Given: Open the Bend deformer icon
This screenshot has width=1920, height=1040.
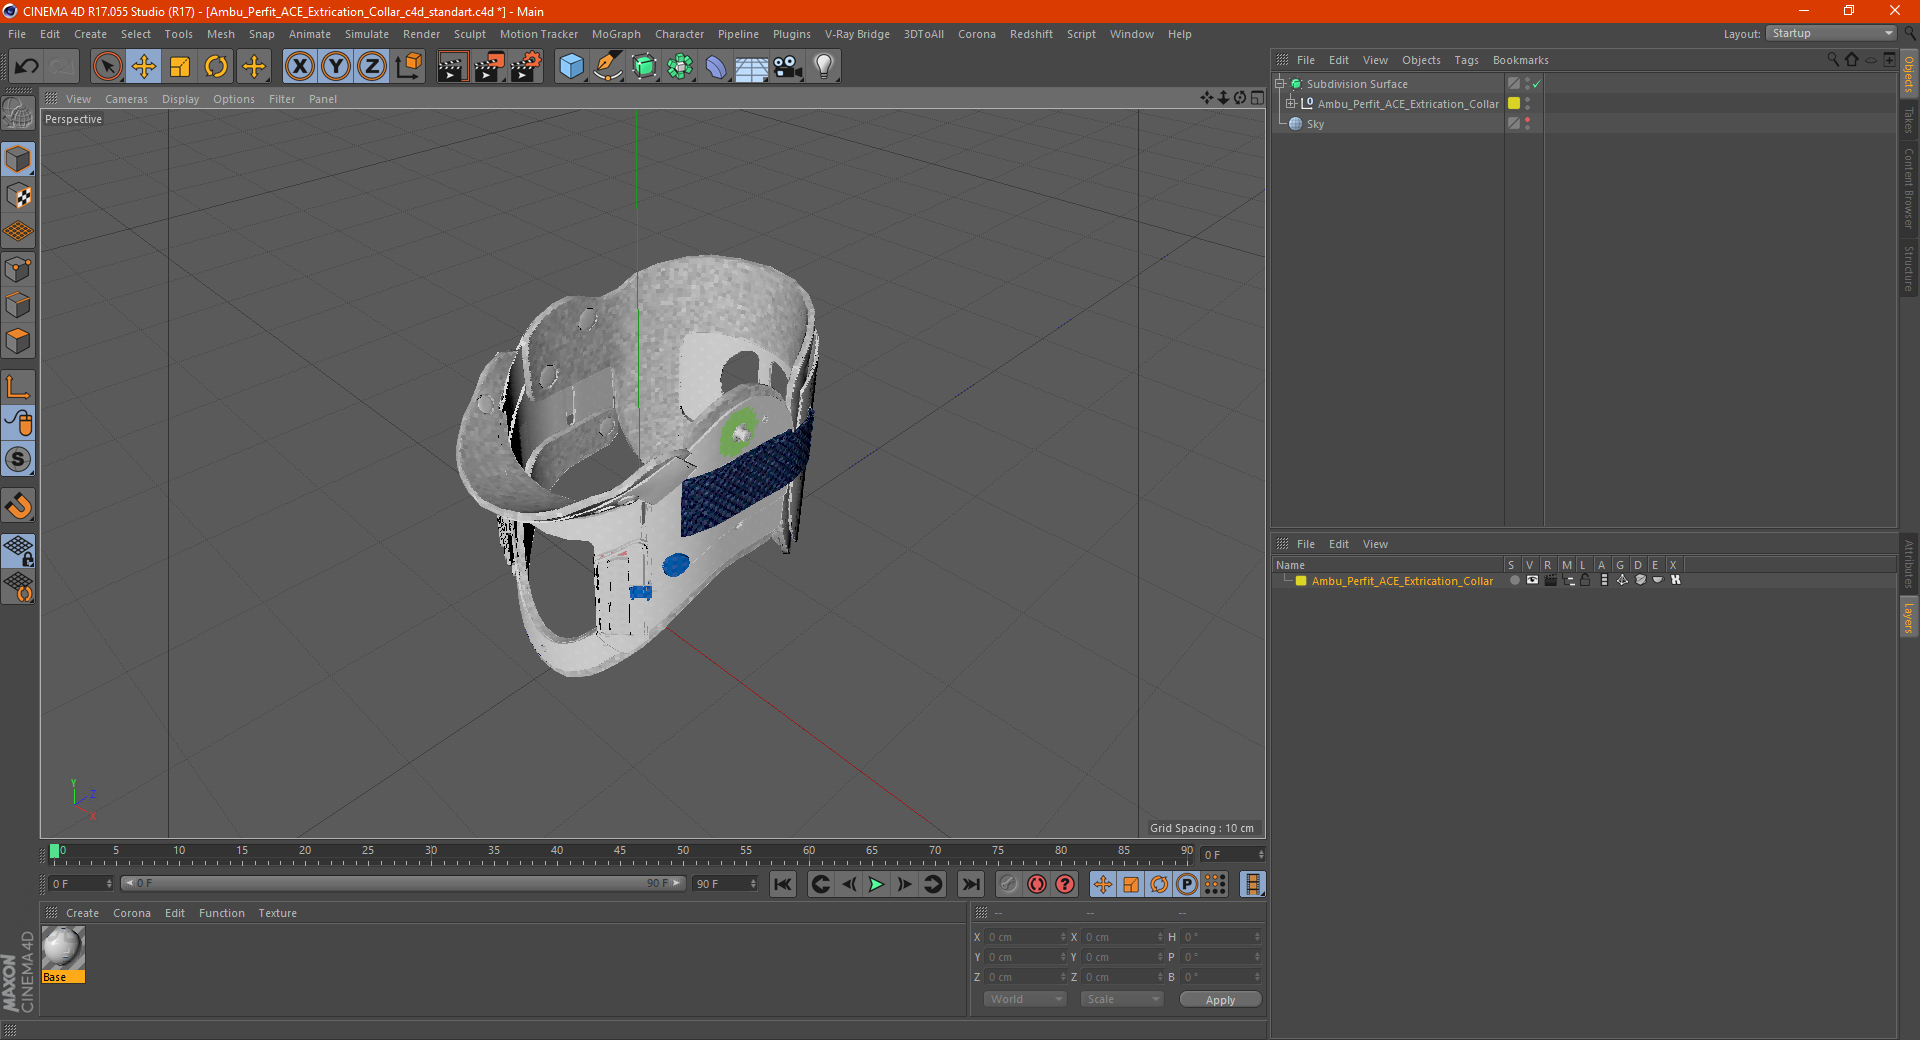Looking at the screenshot, I should click(x=716, y=67).
